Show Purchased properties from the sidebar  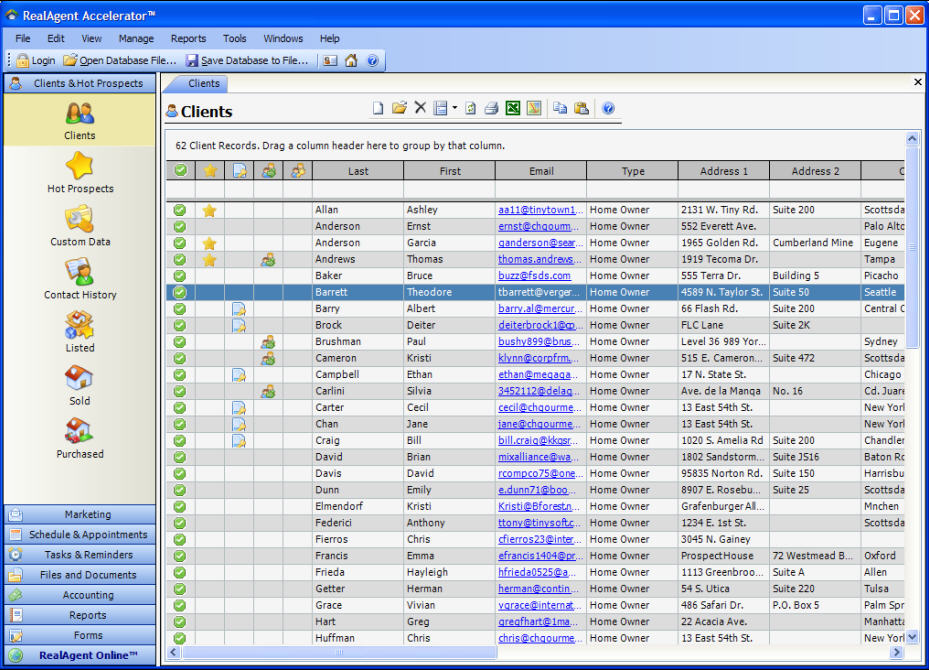point(79,438)
